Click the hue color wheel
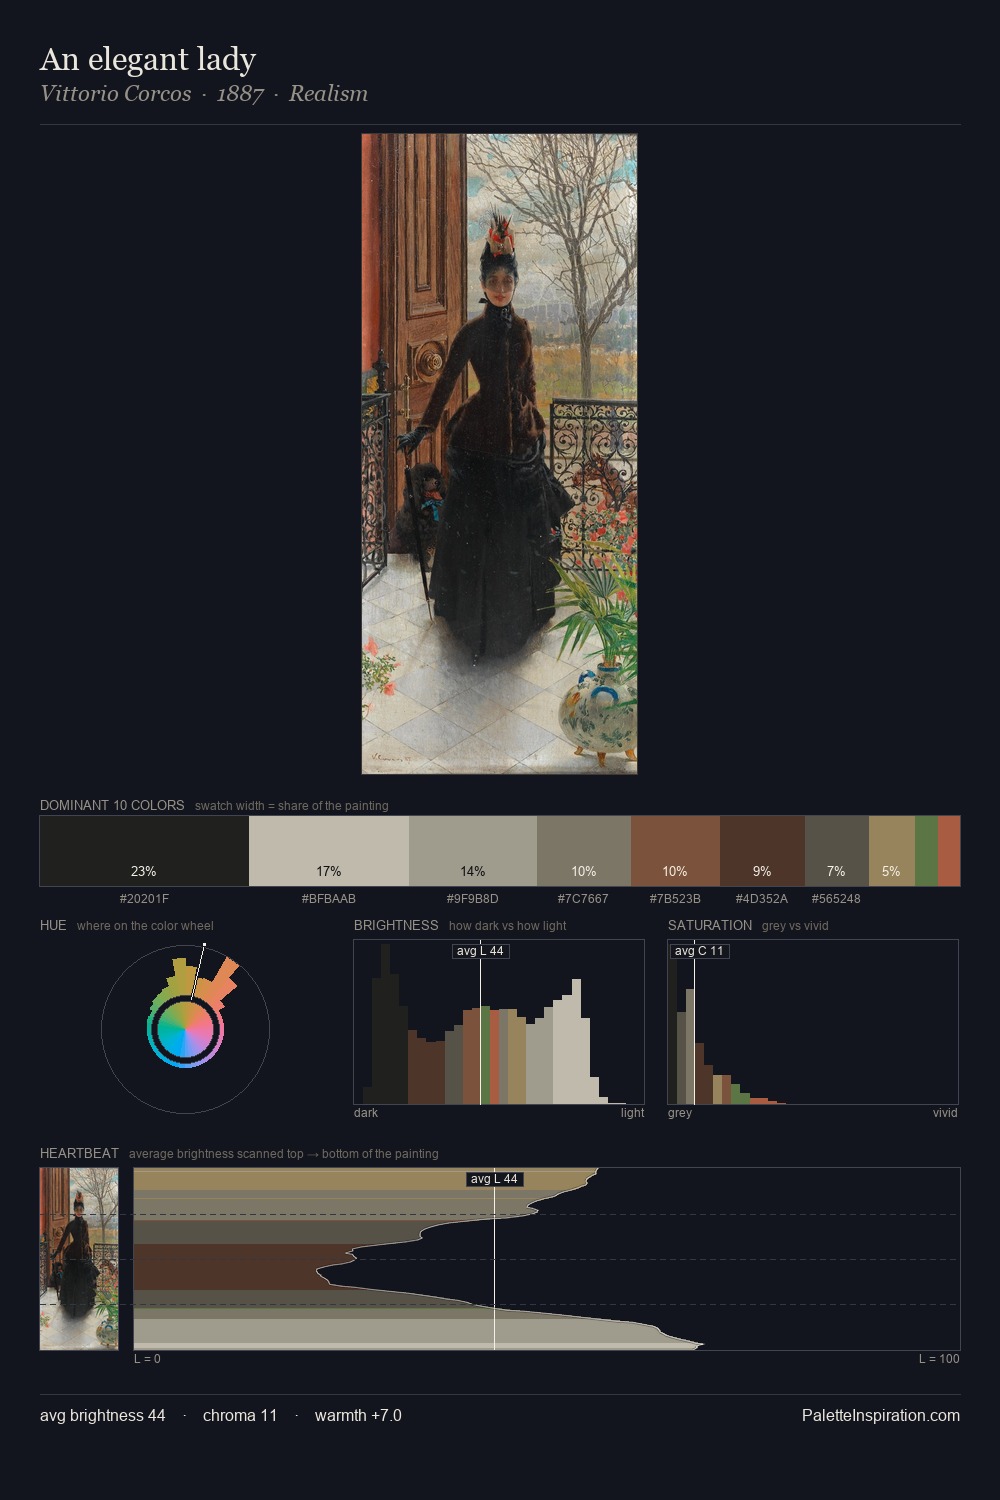This screenshot has width=1000, height=1500. point(185,1029)
